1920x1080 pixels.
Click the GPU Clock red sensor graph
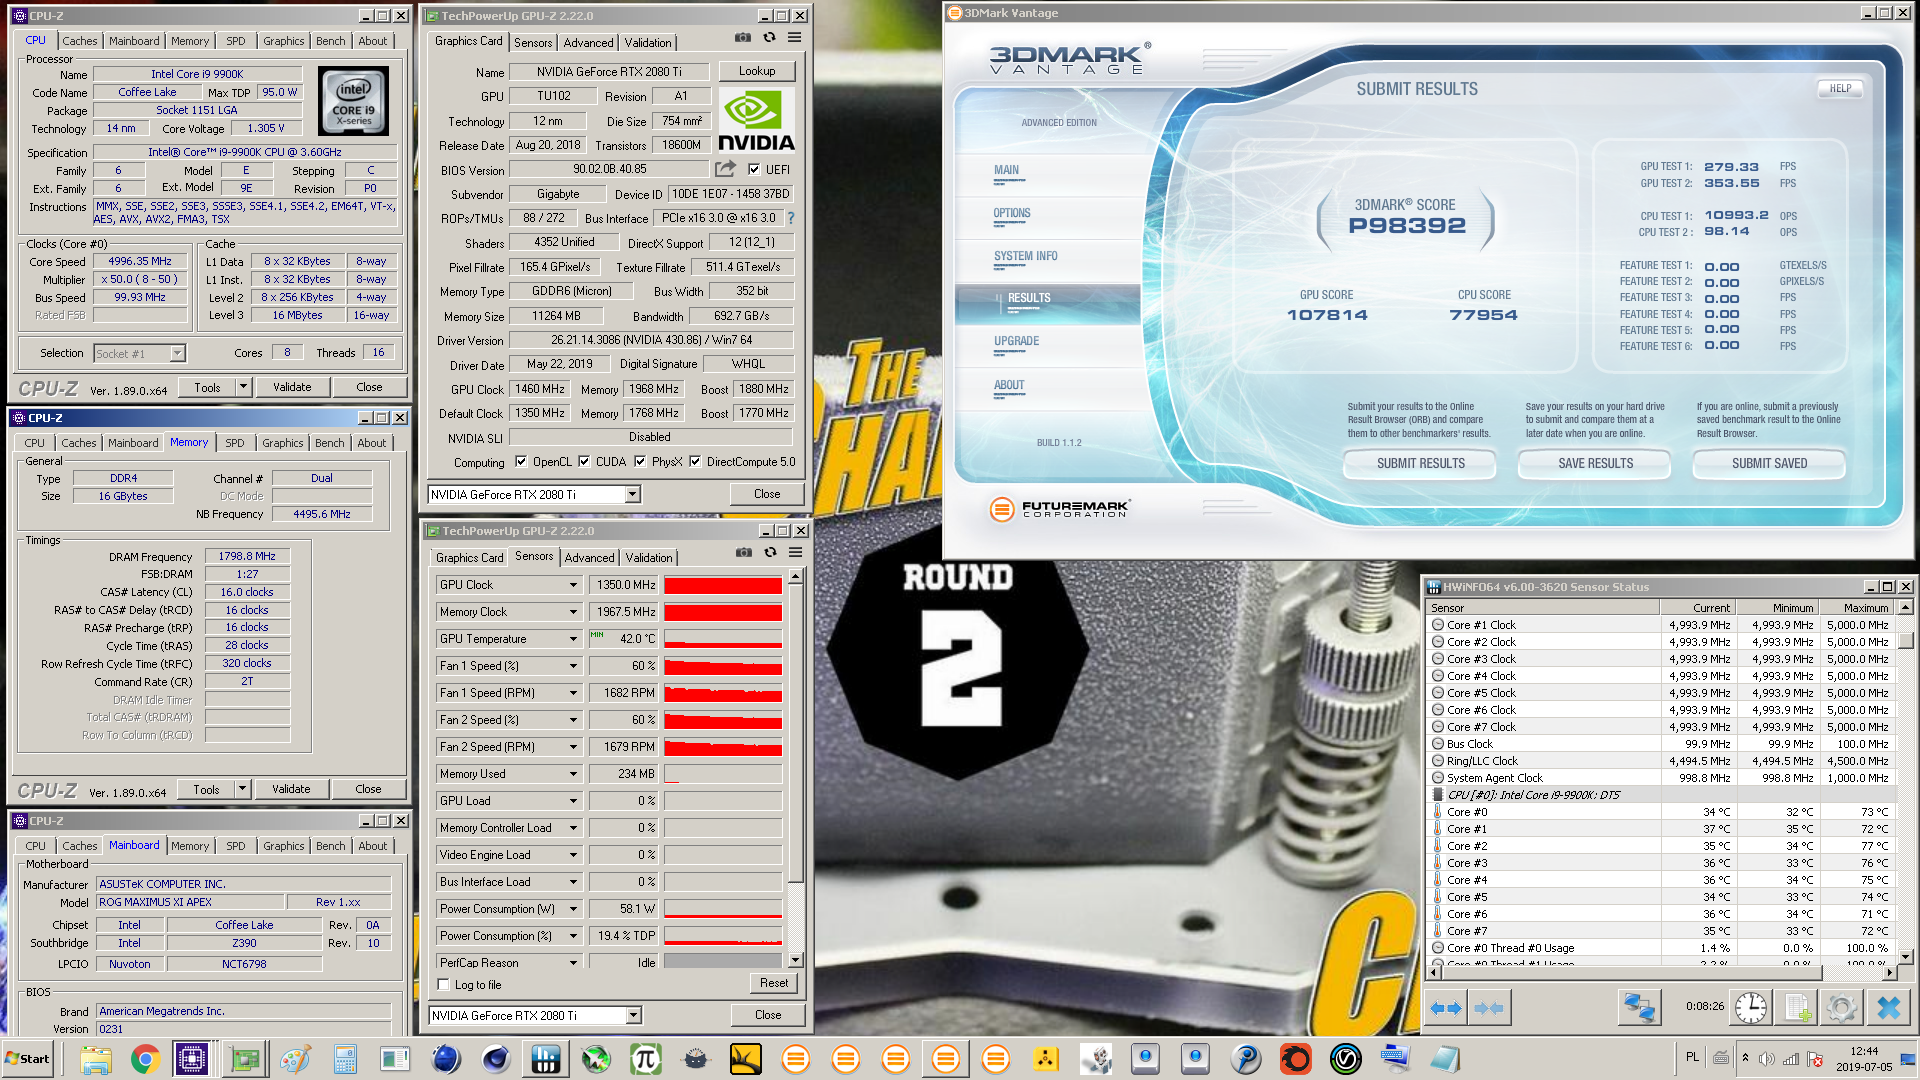coord(723,585)
